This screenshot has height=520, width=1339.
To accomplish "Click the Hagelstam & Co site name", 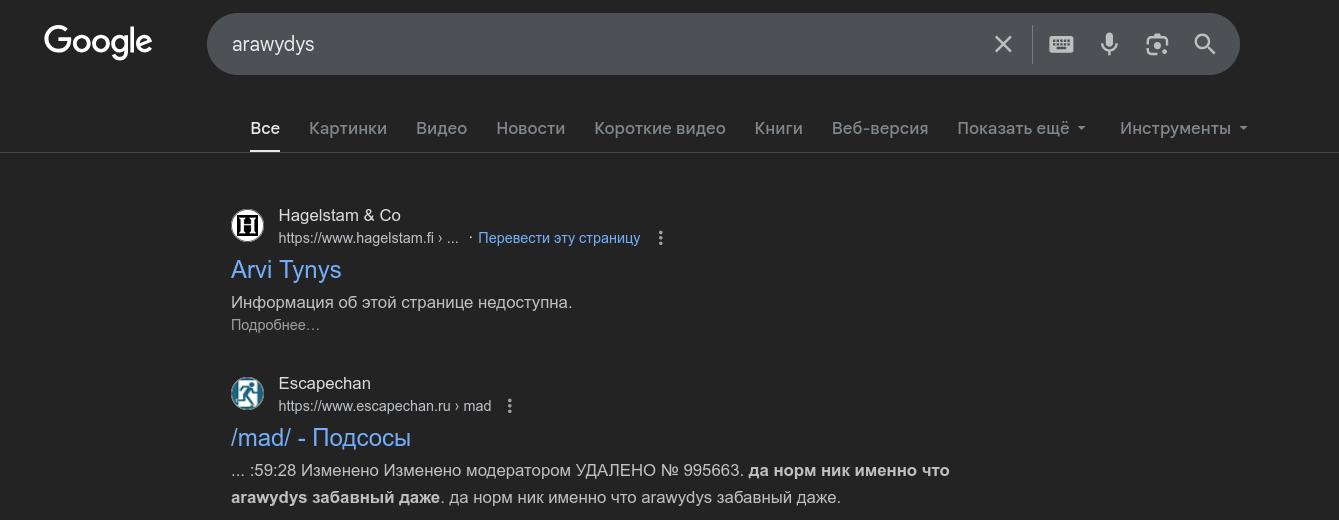I will point(339,215).
